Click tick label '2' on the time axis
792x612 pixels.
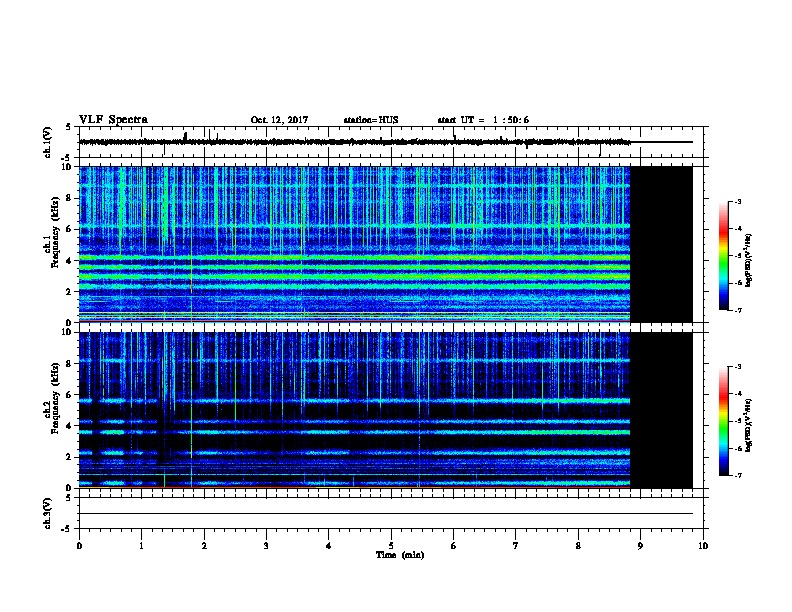(x=204, y=546)
